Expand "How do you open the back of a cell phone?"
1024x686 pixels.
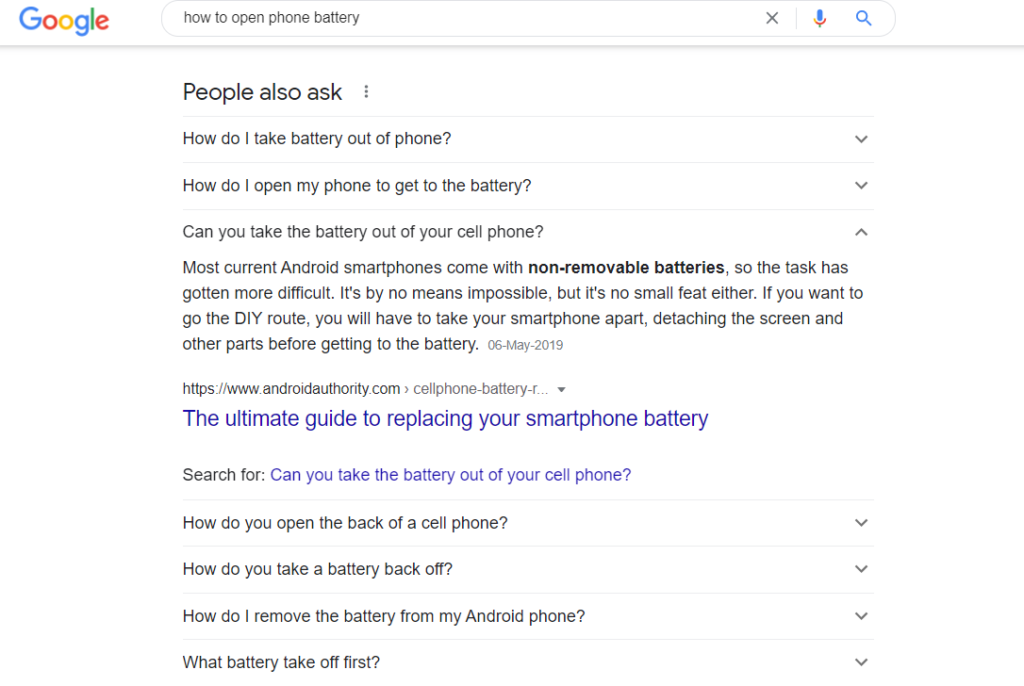coord(528,523)
